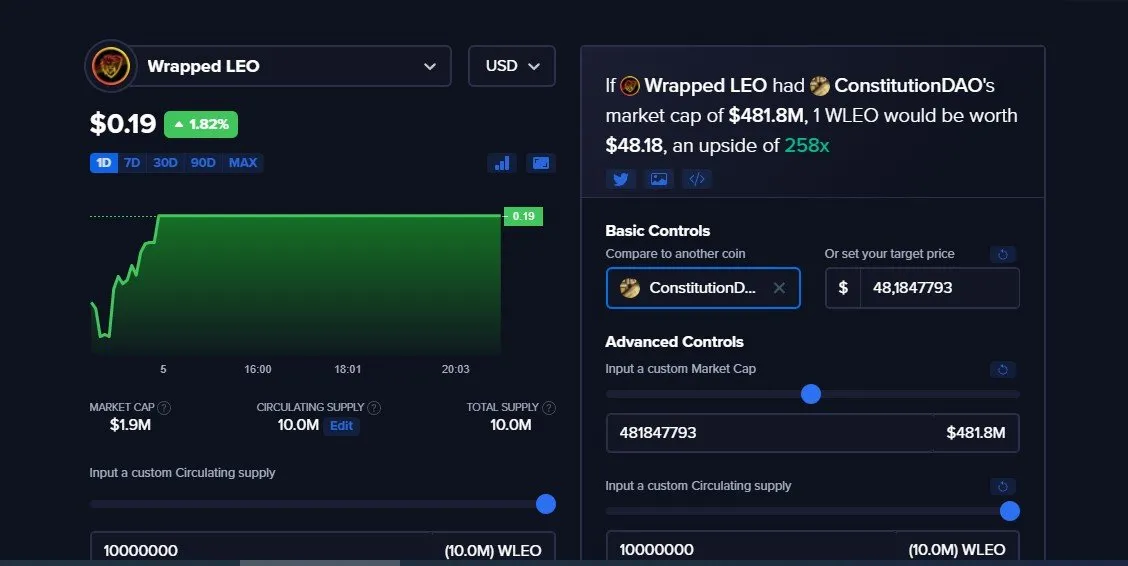This screenshot has height=566, width=1128.
Task: Click the $0.19 current price
Action: click(123, 124)
